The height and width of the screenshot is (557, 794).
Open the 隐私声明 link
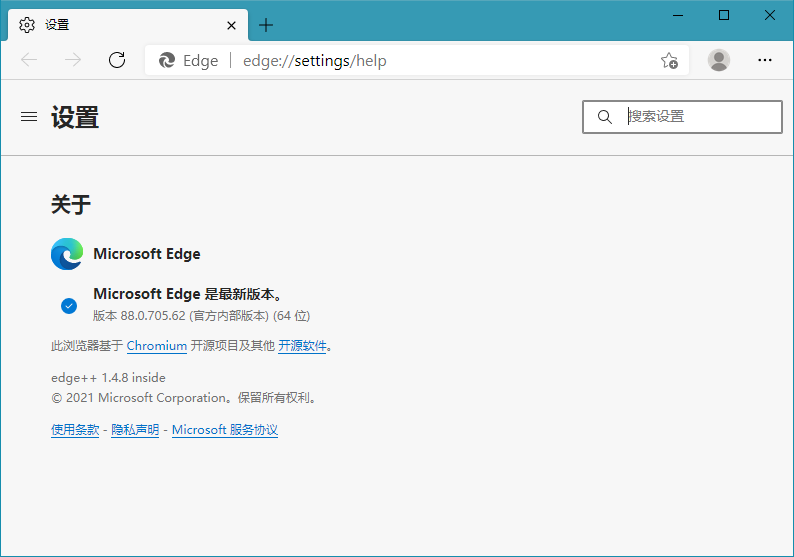click(x=135, y=430)
